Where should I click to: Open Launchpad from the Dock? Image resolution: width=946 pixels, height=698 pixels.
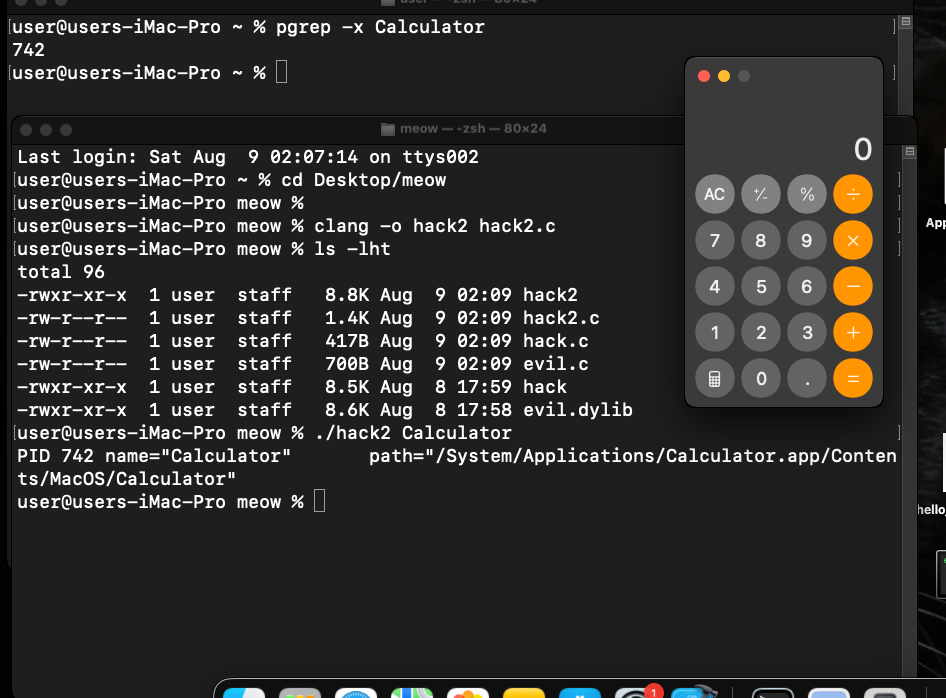(x=300, y=693)
